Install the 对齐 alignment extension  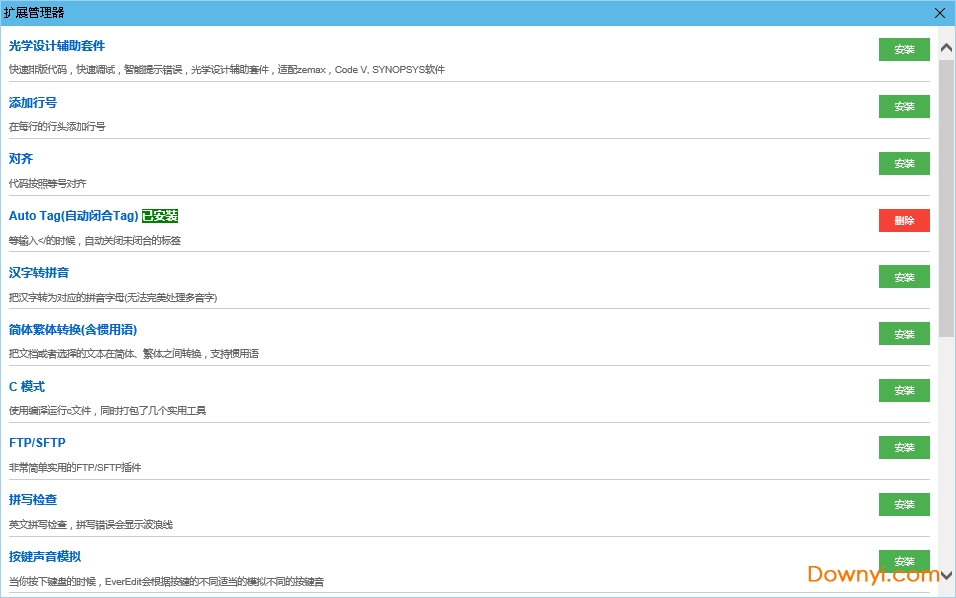(904, 163)
